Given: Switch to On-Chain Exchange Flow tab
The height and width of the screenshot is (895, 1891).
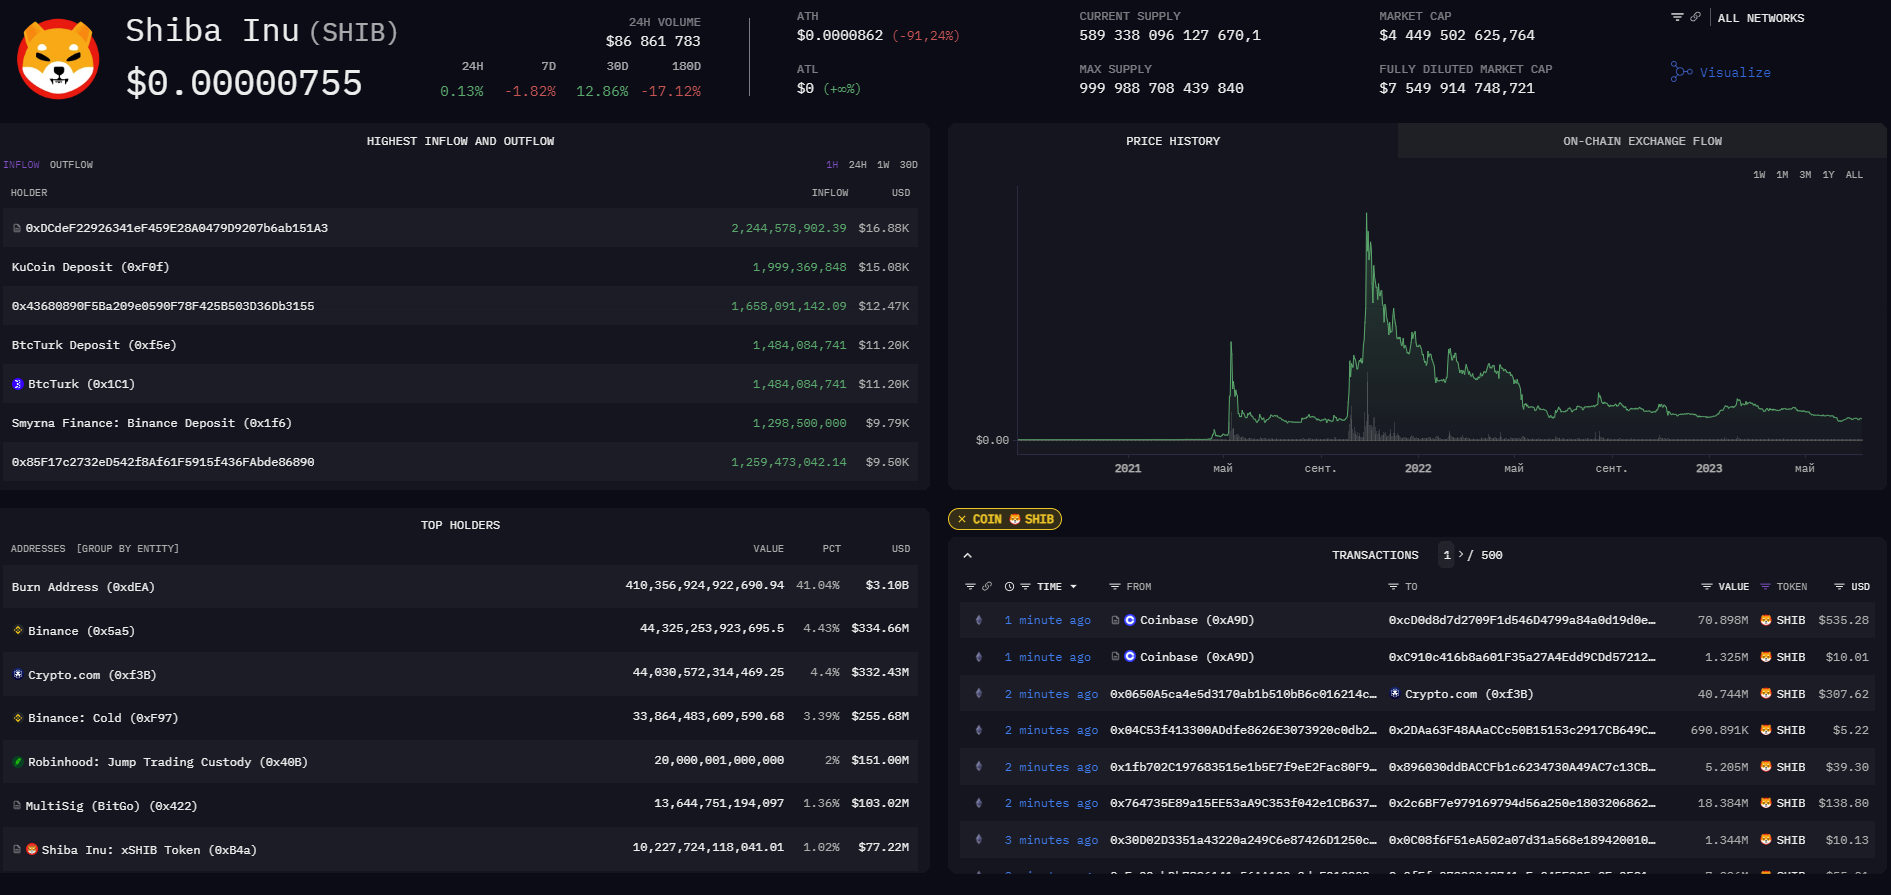Looking at the screenshot, I should 1642,141.
